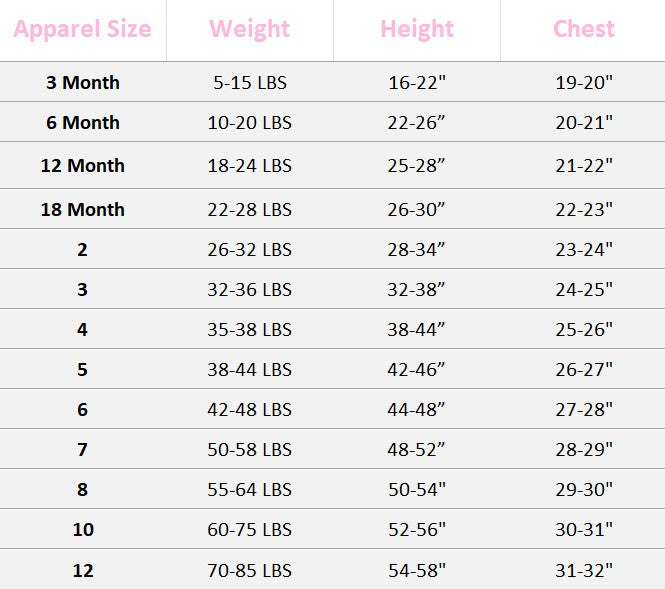Select the 70-85 LBS weight cell
Viewport: 665px width, 589px height.
[x=250, y=570]
